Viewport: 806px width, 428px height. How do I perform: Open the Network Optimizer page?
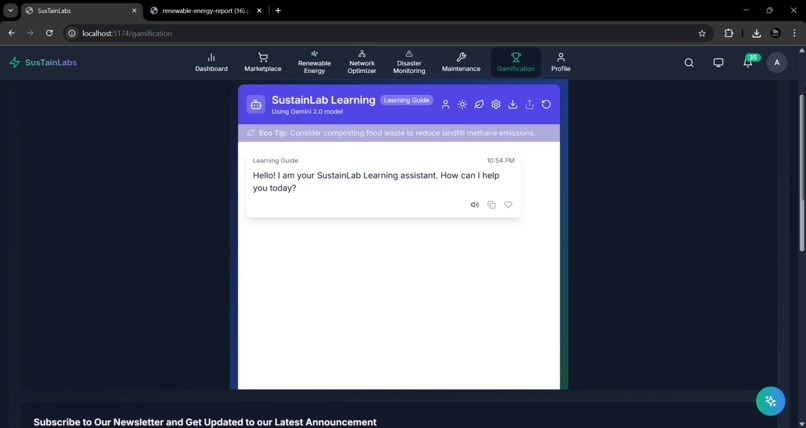(362, 63)
